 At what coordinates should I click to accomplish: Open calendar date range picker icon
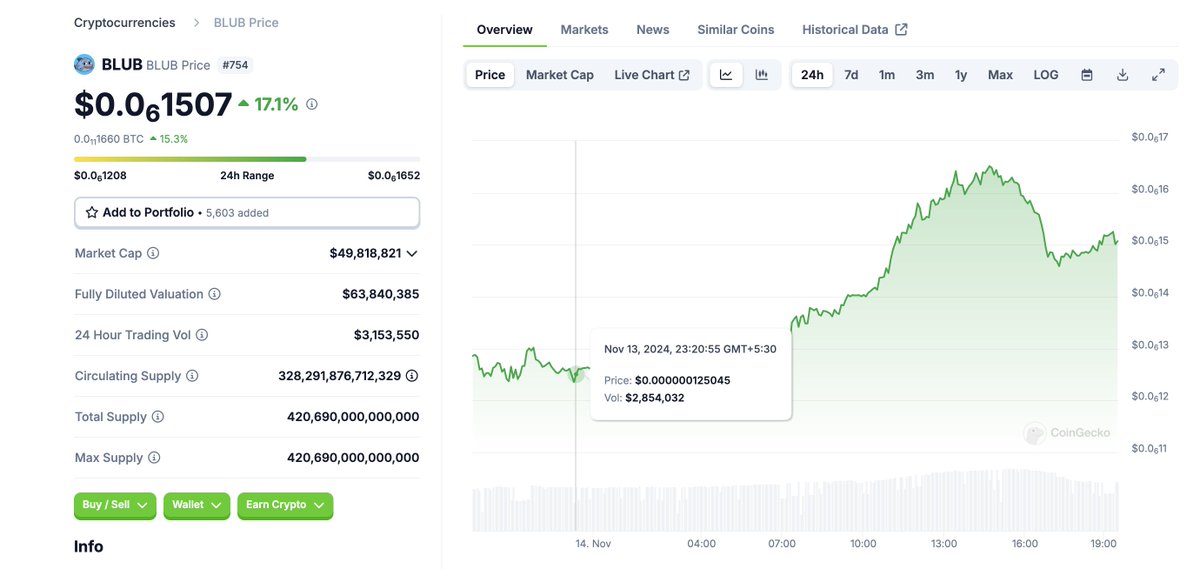click(x=1087, y=75)
